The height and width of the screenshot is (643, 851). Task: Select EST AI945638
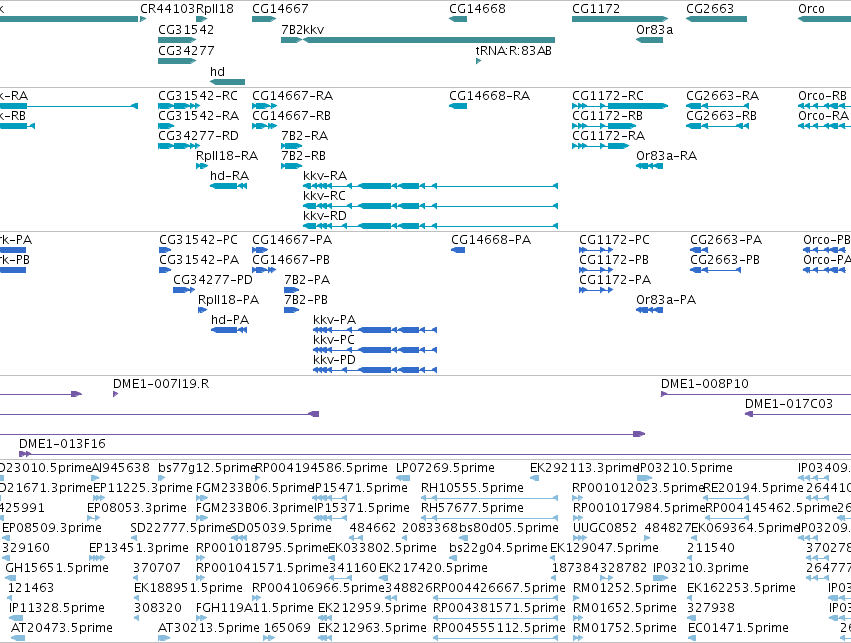tap(96, 478)
